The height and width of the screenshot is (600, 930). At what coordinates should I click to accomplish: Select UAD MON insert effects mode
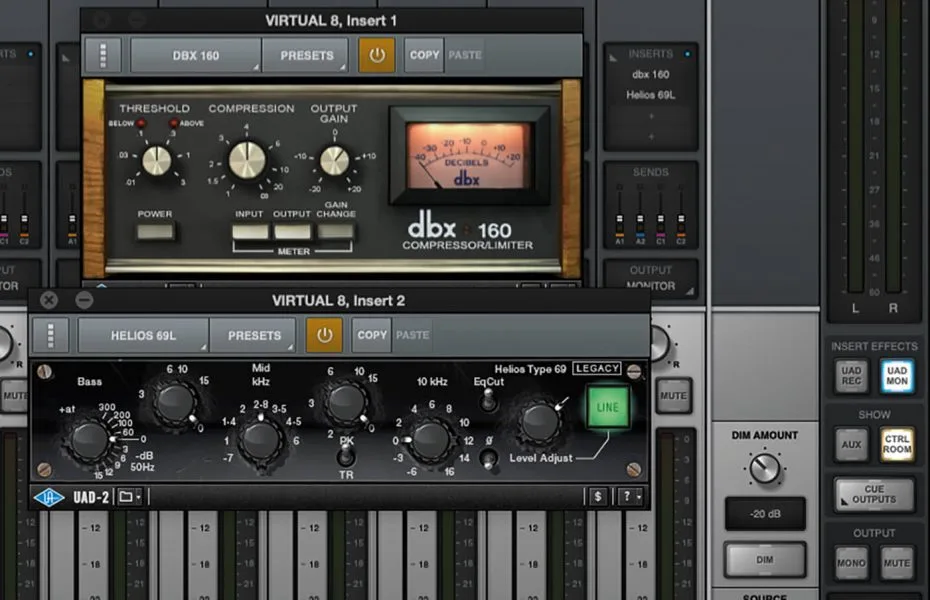[x=897, y=376]
